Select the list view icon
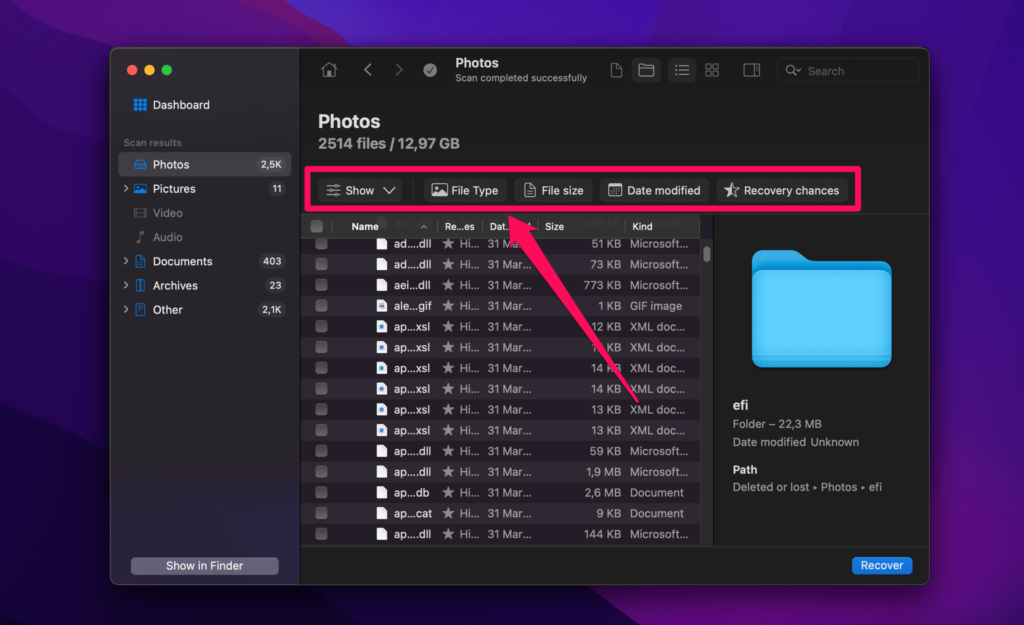The image size is (1024, 625). (x=682, y=70)
